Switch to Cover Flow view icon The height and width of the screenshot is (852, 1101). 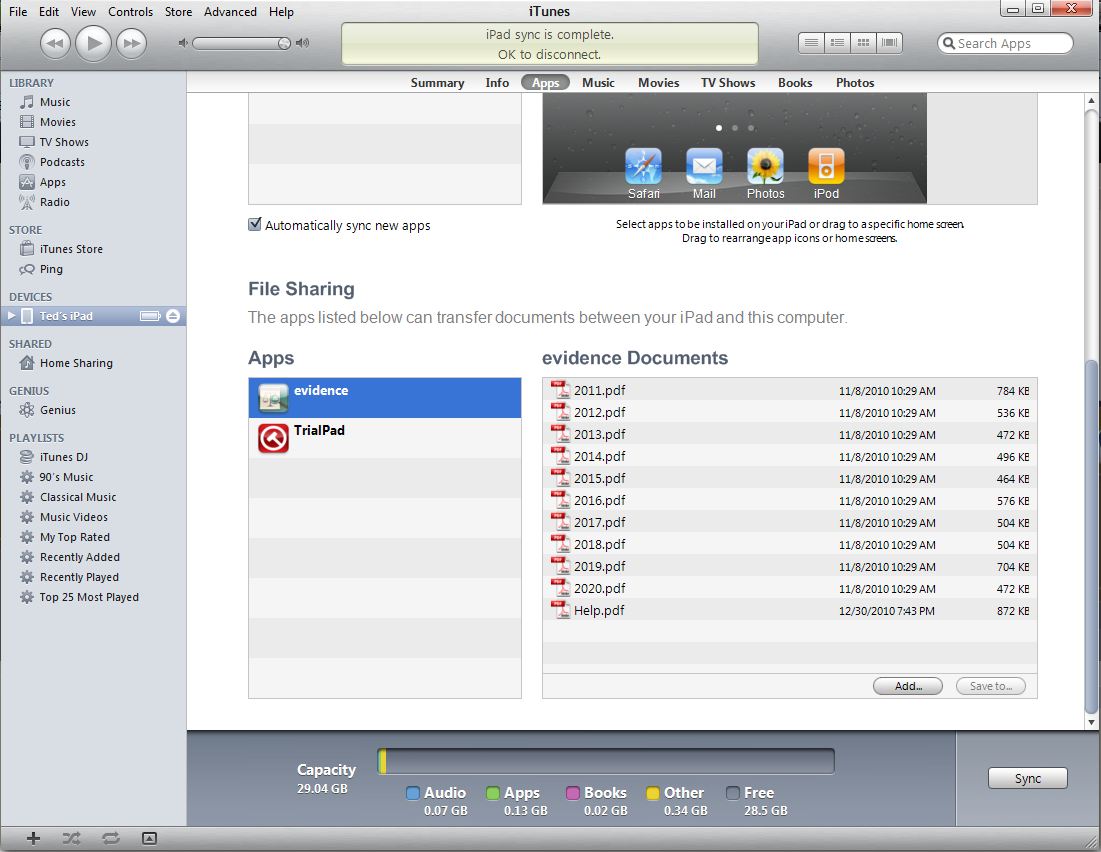point(889,43)
